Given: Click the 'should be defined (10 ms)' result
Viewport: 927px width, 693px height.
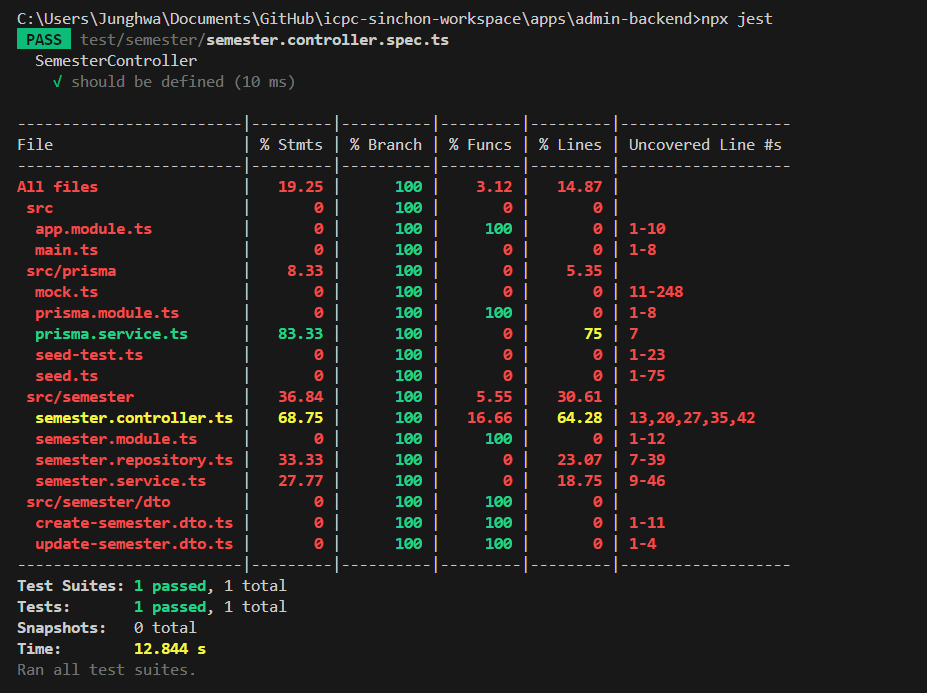Looking at the screenshot, I should point(183,82).
